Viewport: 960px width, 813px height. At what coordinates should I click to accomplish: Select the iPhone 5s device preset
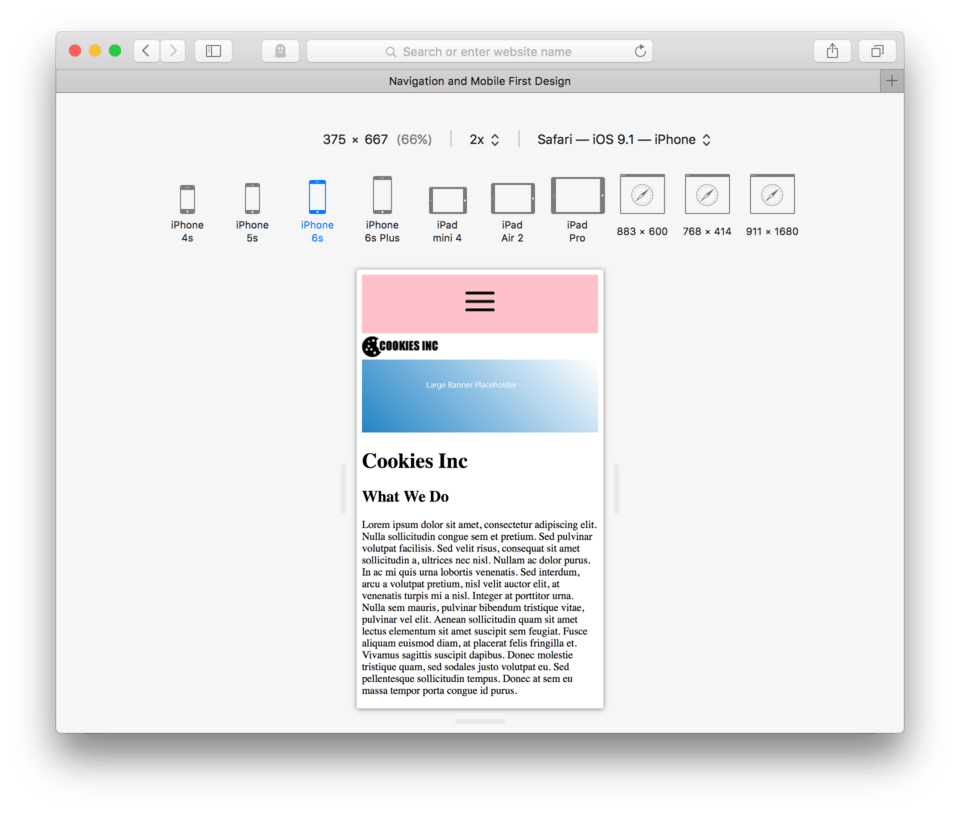coord(252,213)
